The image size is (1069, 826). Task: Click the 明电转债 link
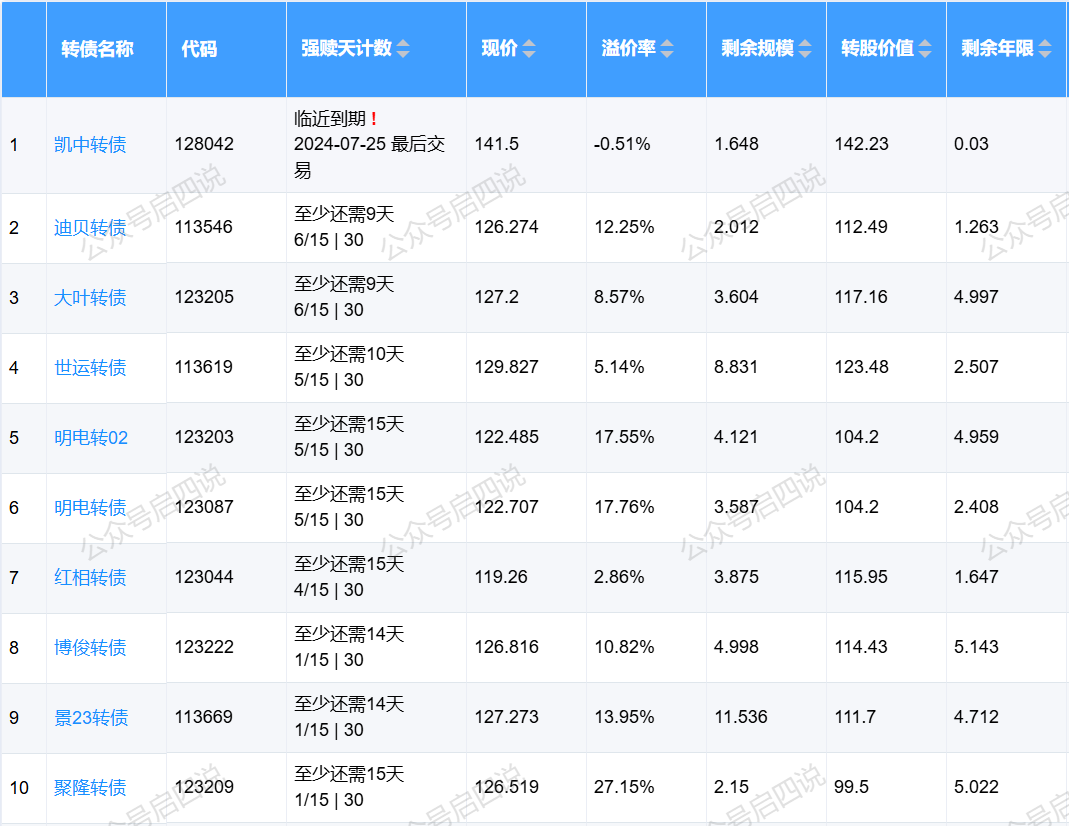(90, 507)
